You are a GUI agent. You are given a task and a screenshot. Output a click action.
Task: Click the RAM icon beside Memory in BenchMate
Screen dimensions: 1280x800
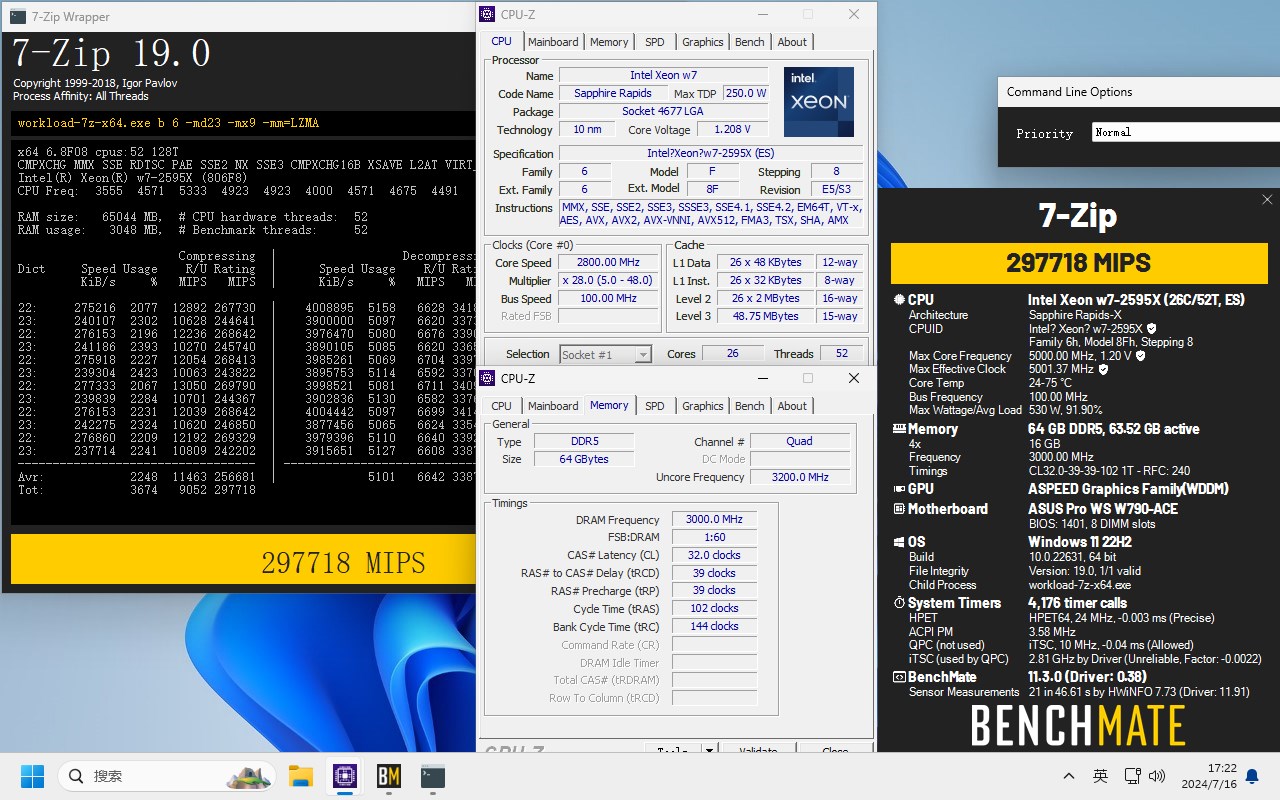point(899,429)
